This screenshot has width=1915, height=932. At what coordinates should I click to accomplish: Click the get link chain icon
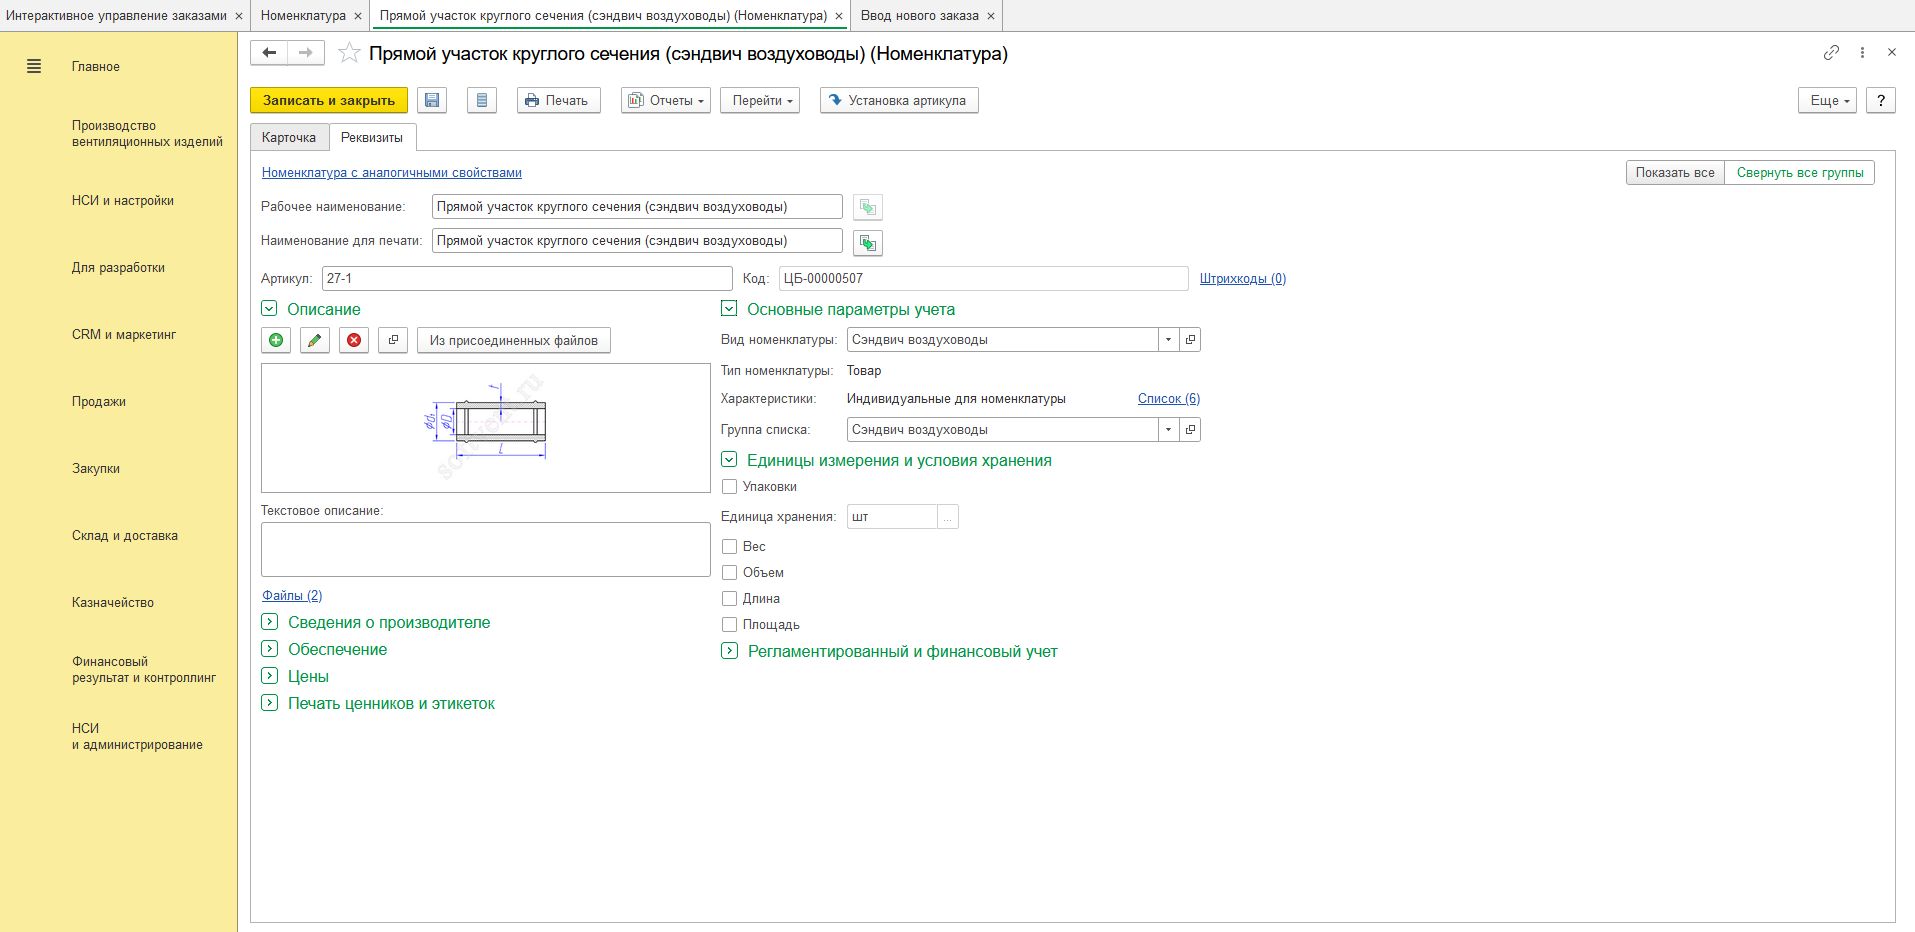click(x=1831, y=53)
